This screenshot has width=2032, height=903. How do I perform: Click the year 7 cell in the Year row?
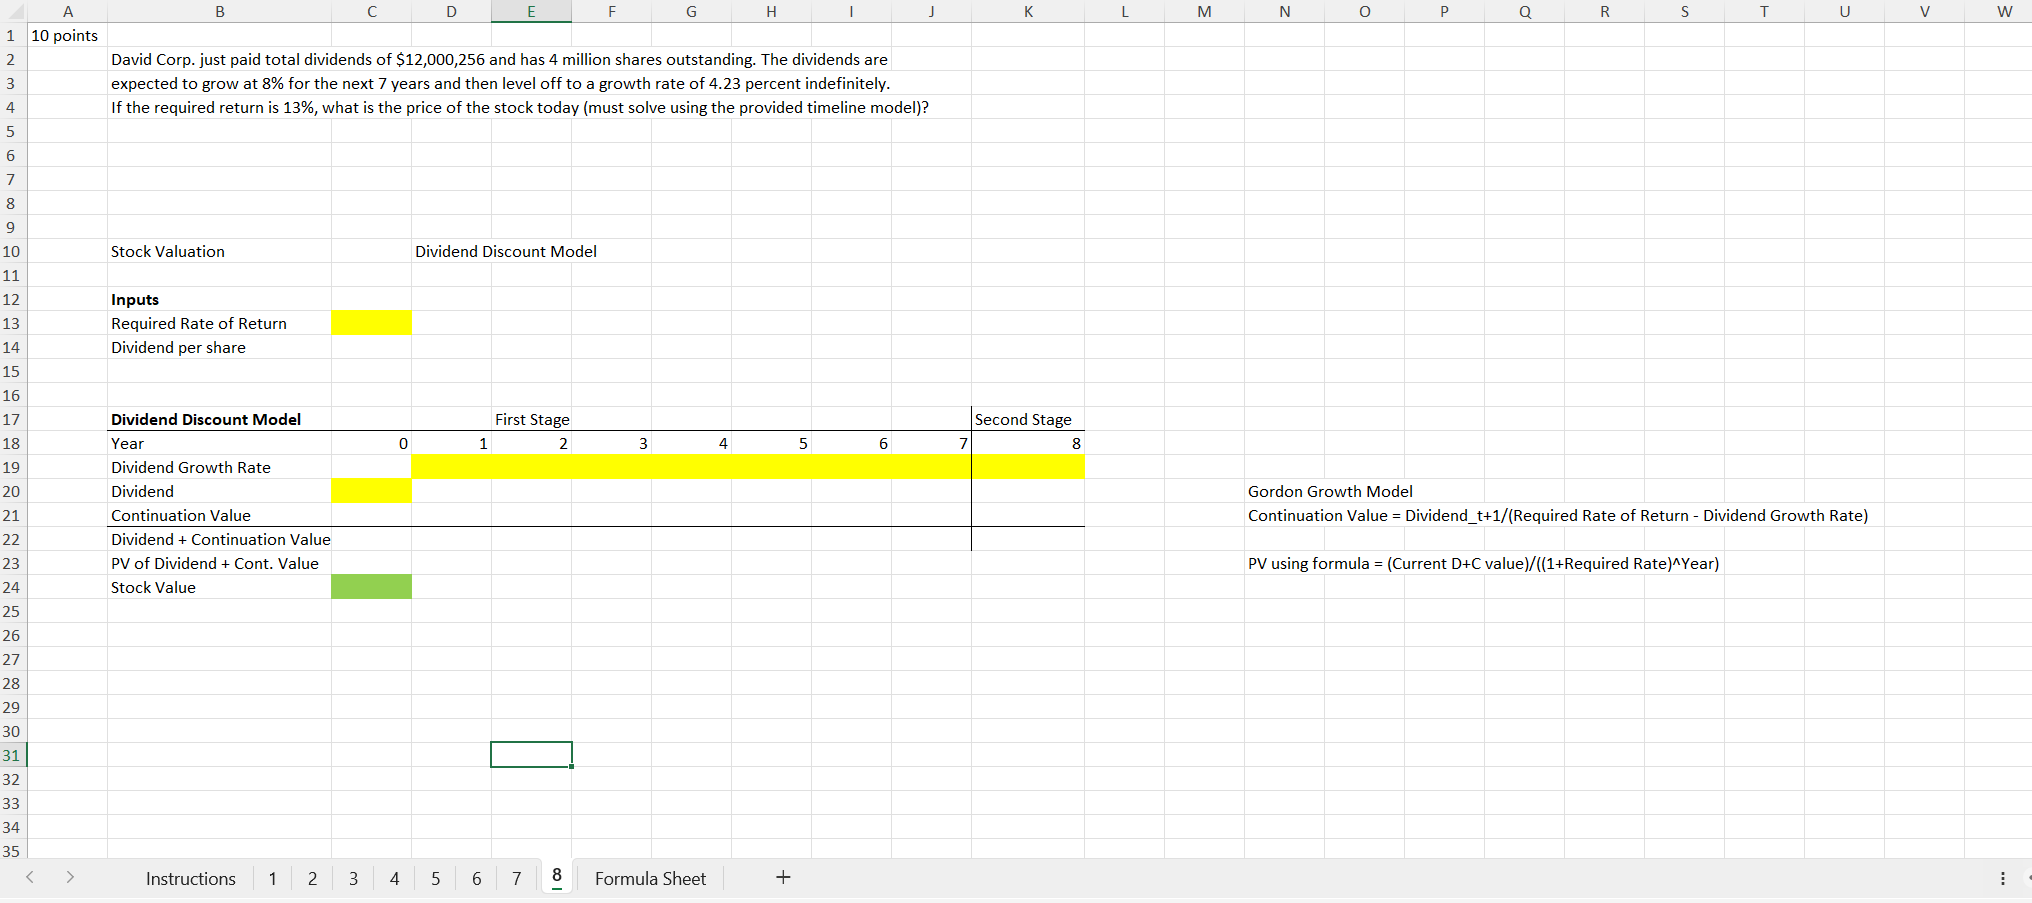(932, 443)
